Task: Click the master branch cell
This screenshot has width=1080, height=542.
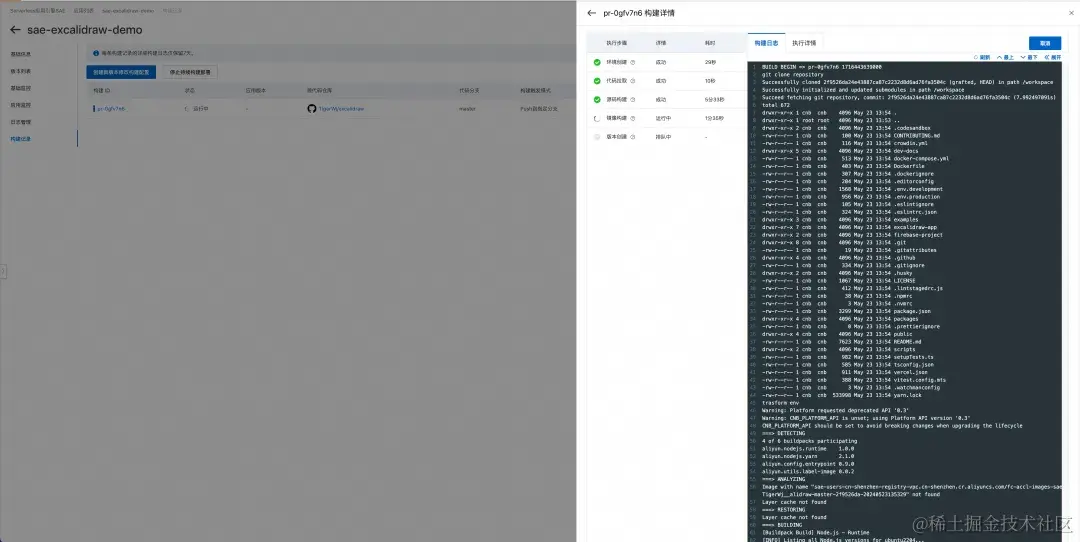Action: click(x=468, y=109)
